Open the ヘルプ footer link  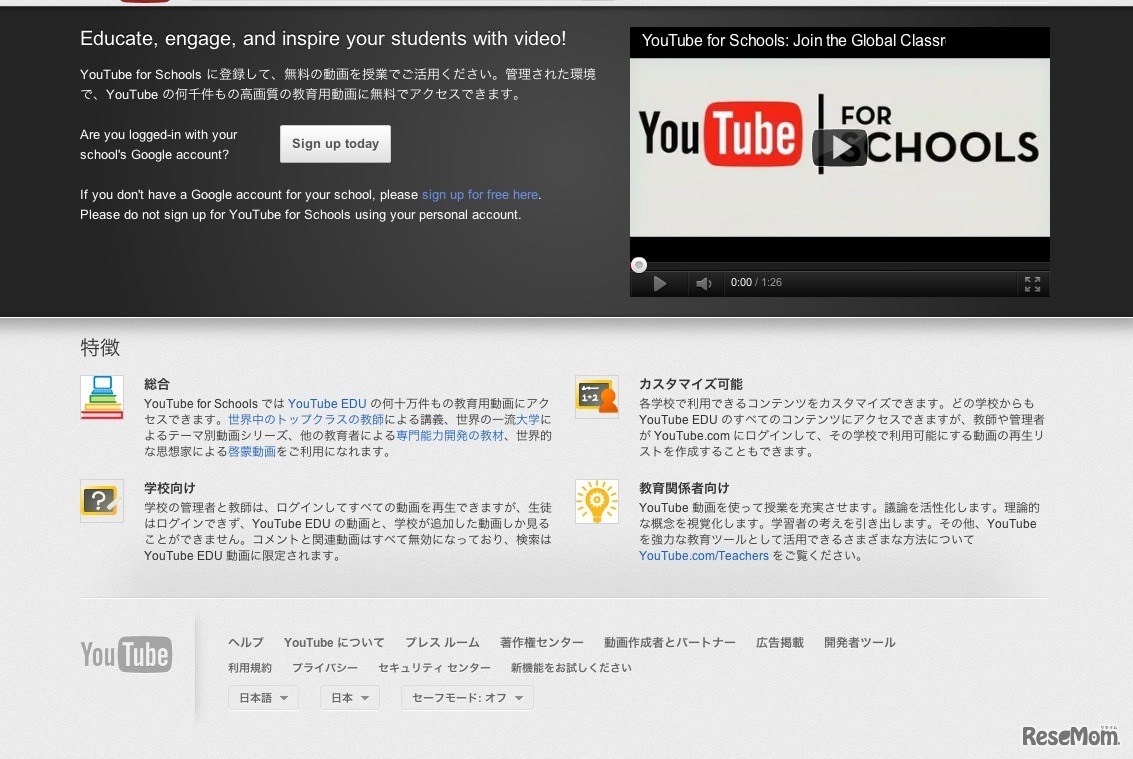point(246,643)
